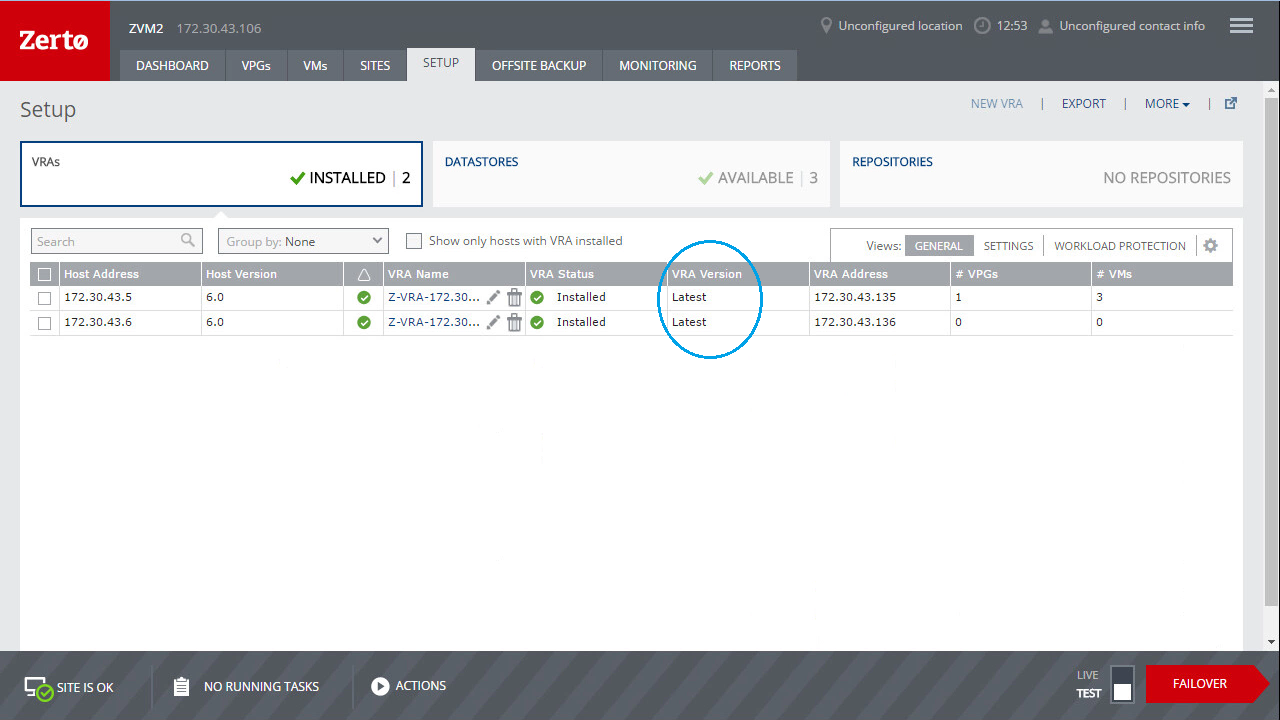The image size is (1280, 720).
Task: Click the search magnifier icon
Action: pyautogui.click(x=188, y=241)
